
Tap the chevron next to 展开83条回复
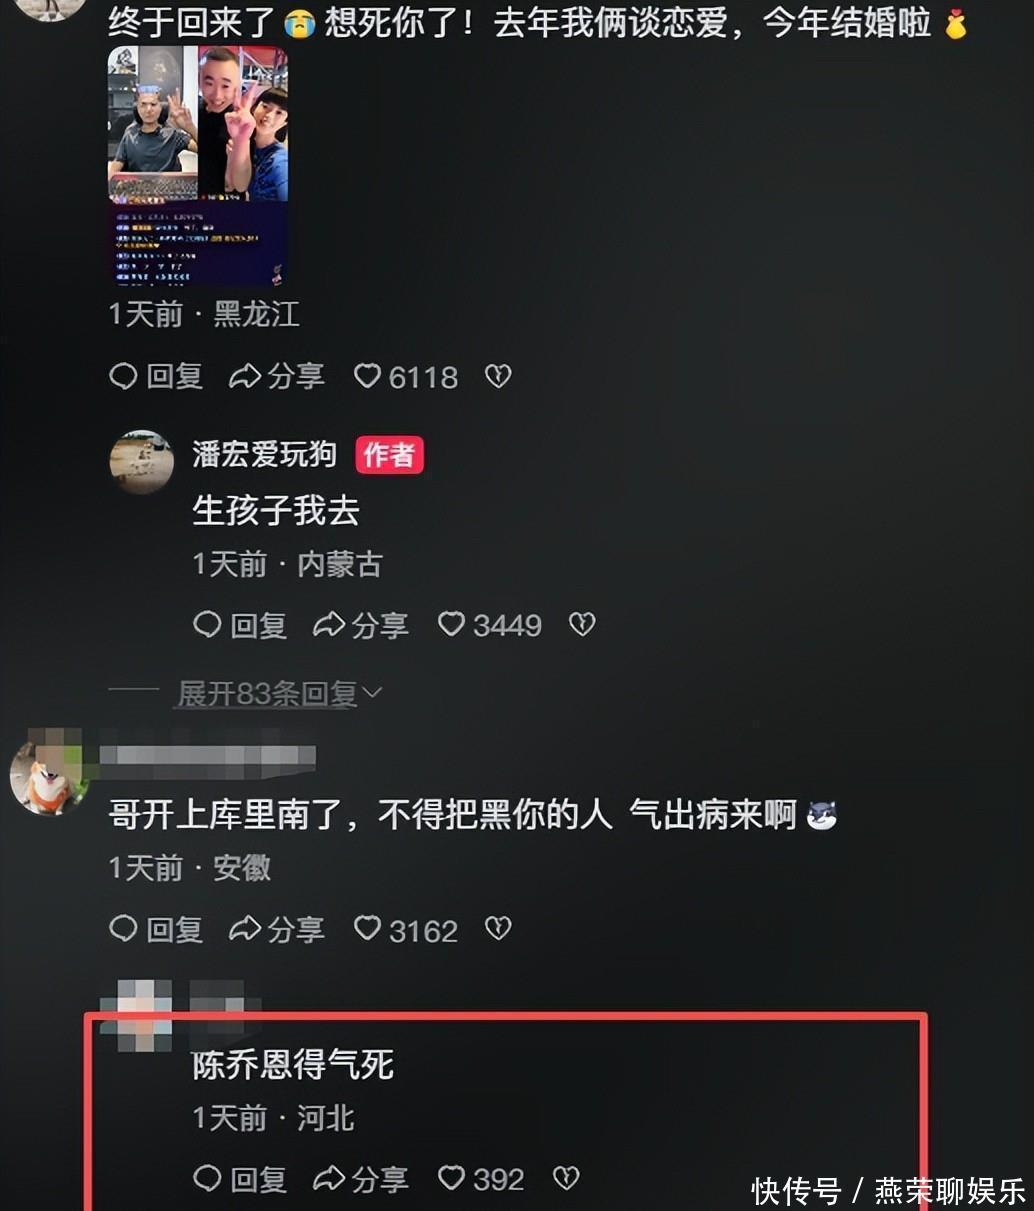tap(372, 693)
